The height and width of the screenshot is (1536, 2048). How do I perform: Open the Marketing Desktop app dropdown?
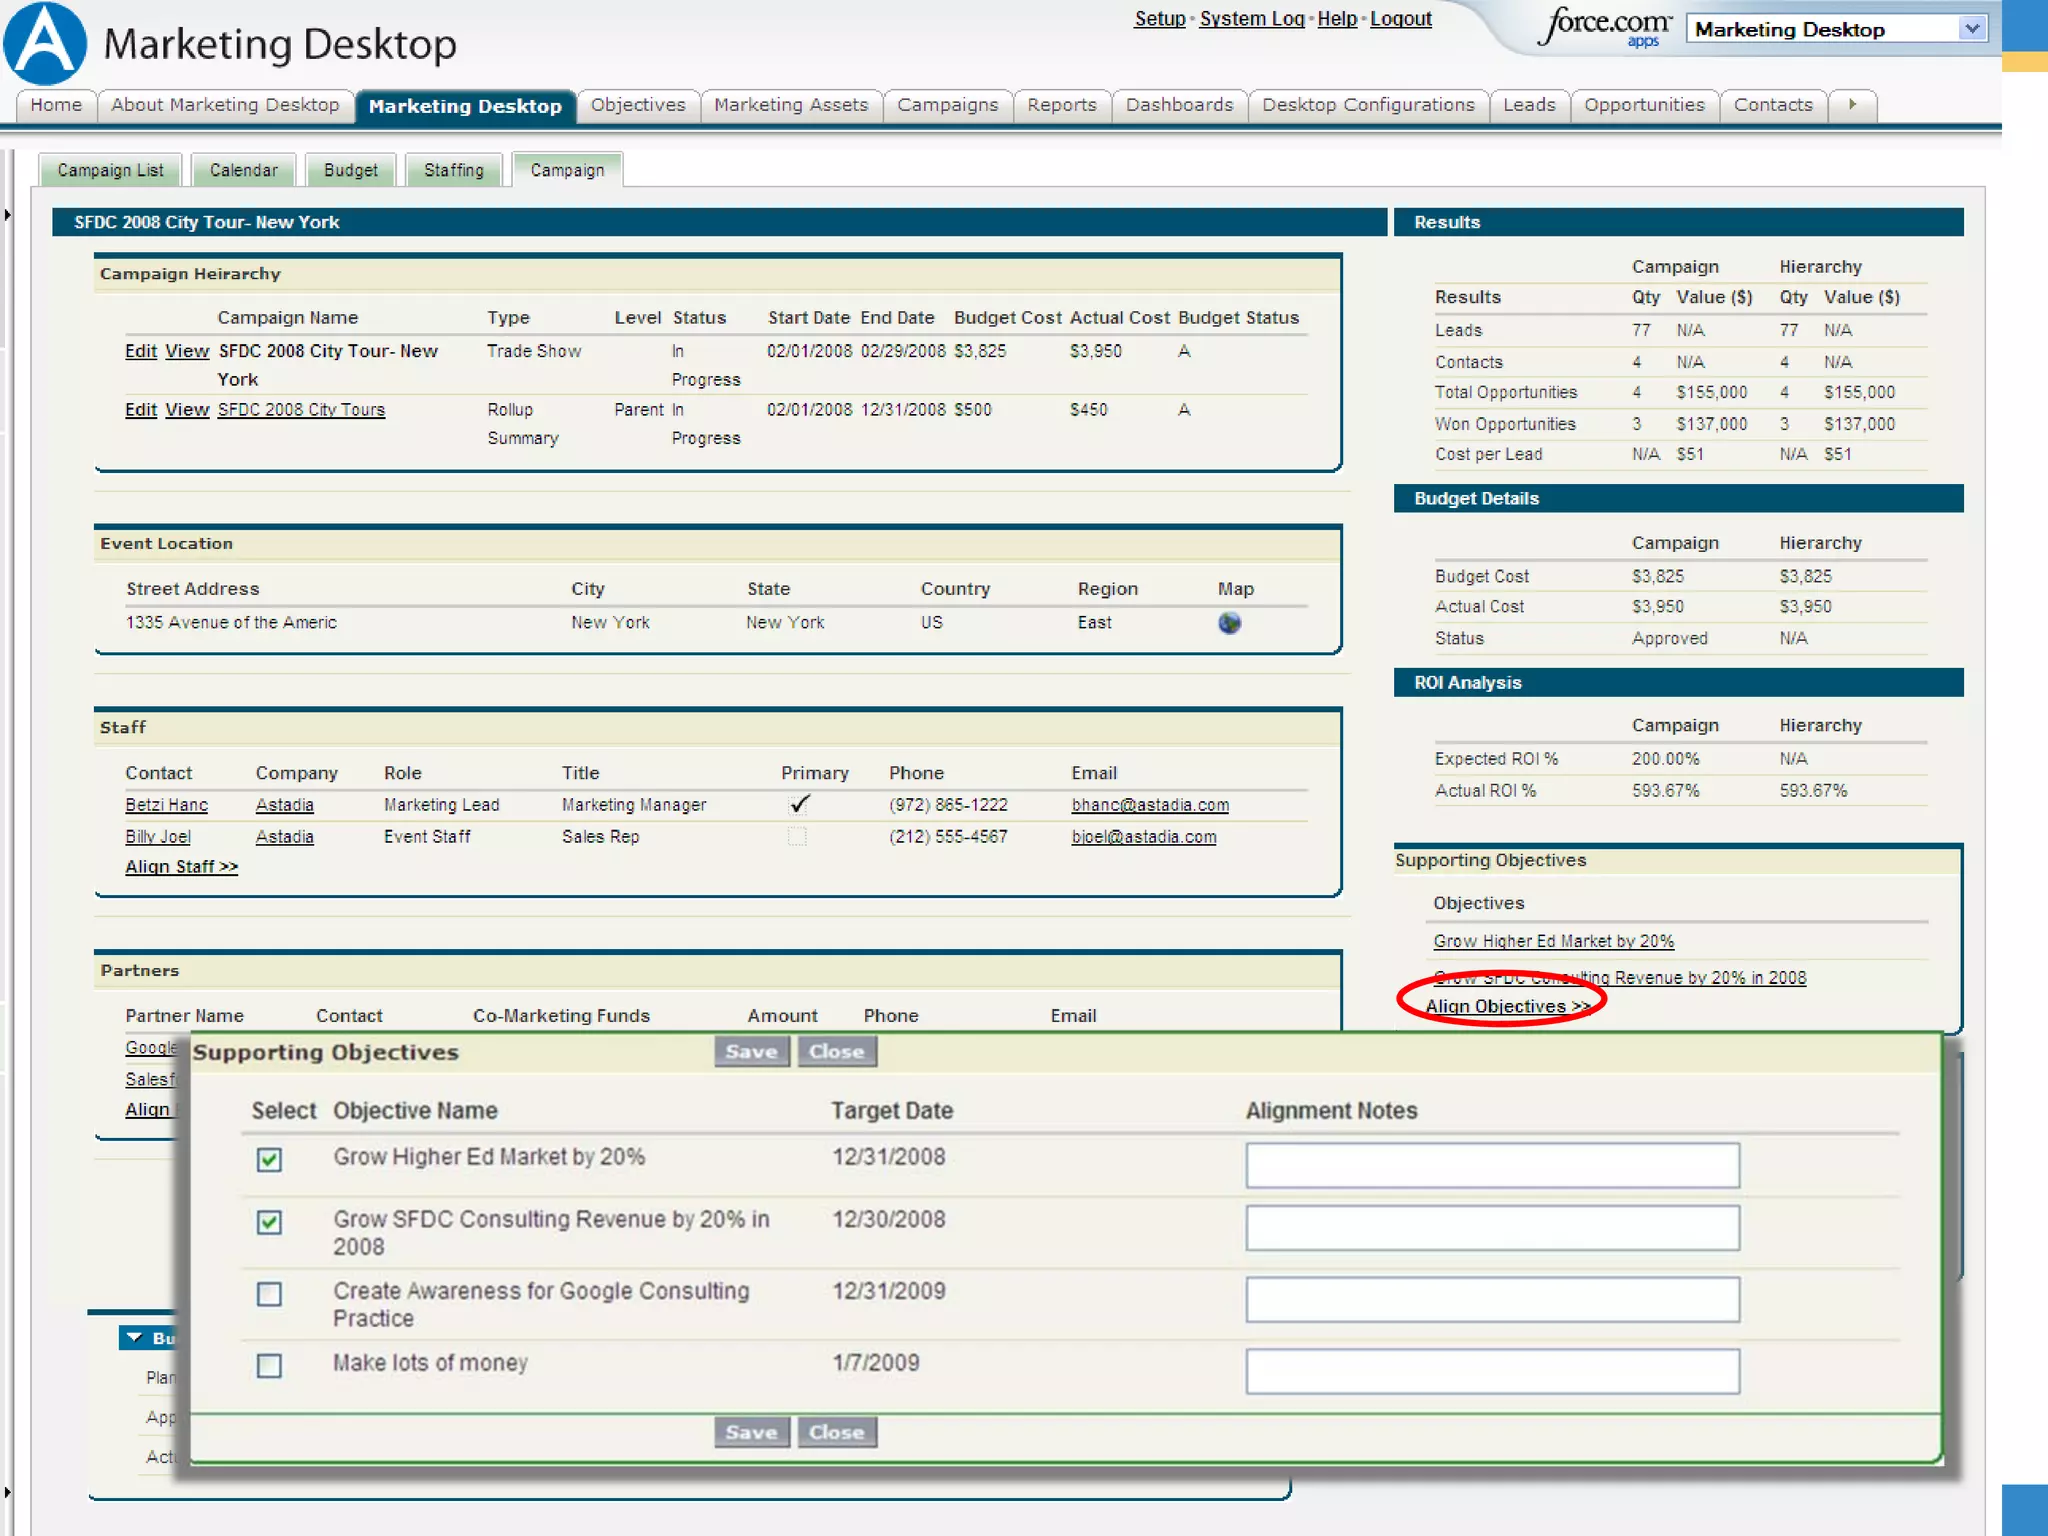coord(1971,29)
